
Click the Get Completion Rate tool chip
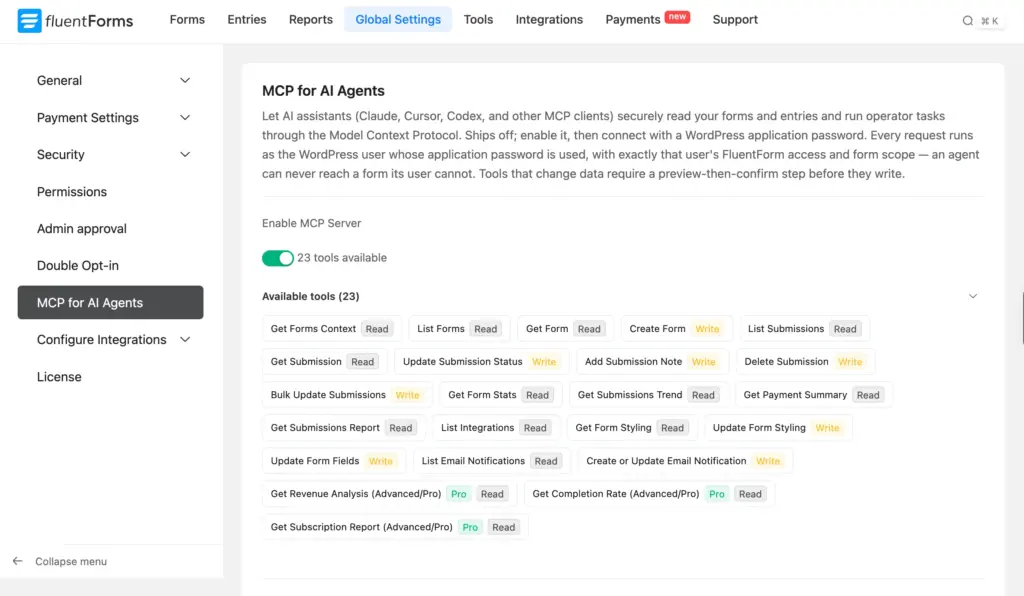(x=649, y=494)
